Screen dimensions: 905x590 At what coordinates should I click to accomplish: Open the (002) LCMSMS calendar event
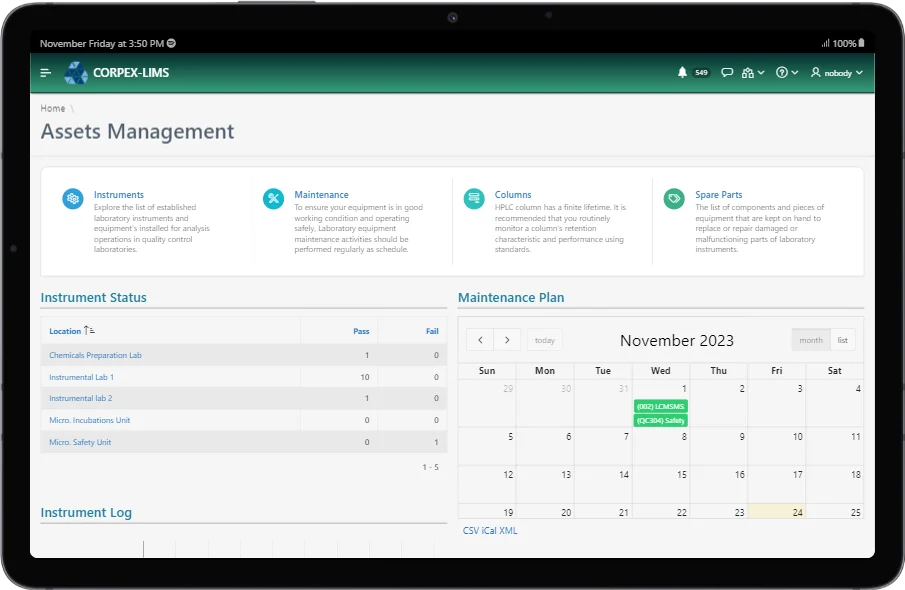coord(660,406)
